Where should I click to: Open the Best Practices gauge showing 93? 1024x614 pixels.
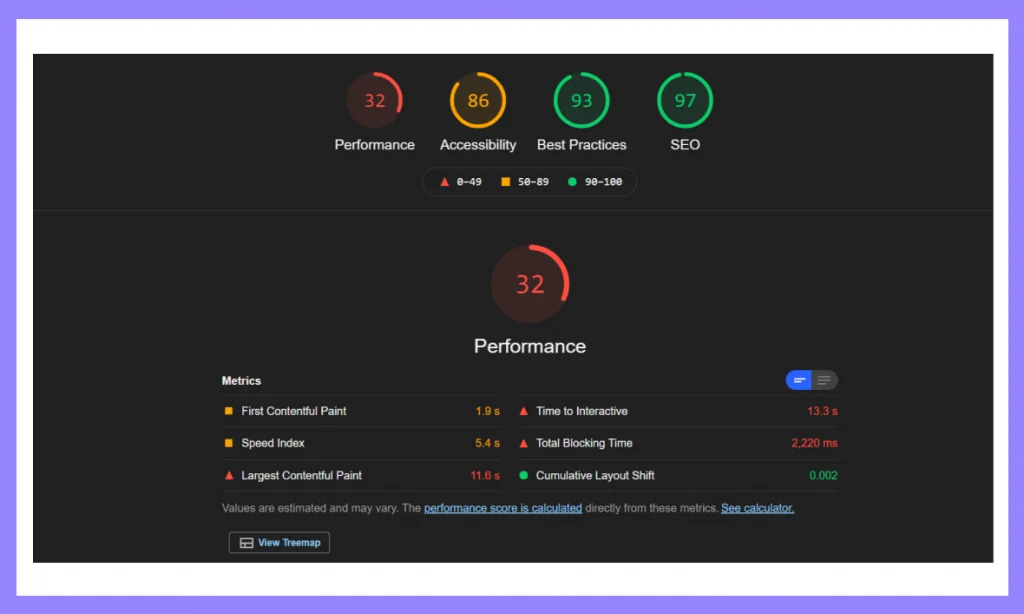point(581,100)
